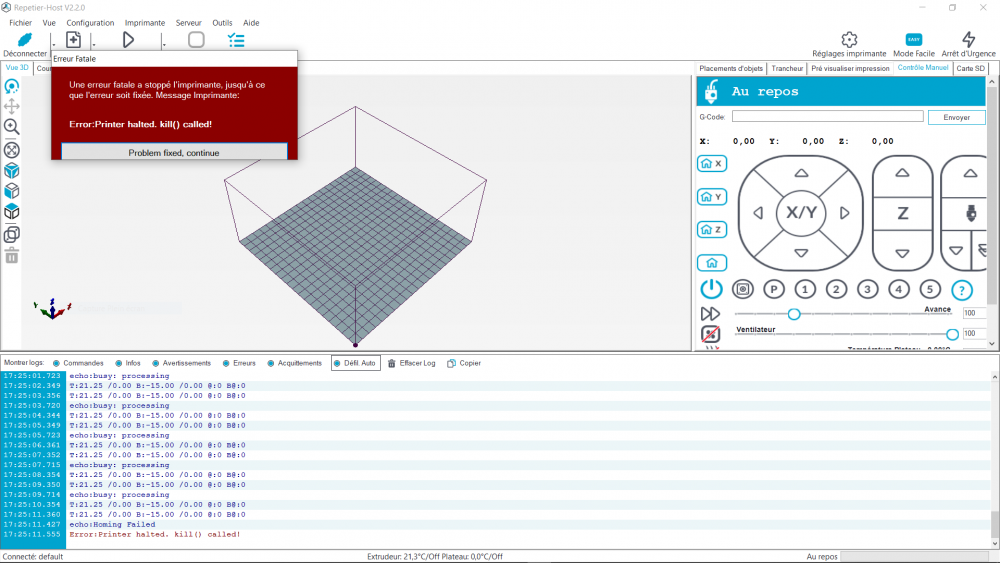Home all axes button
This screenshot has height=563, width=1000.
pos(712,263)
